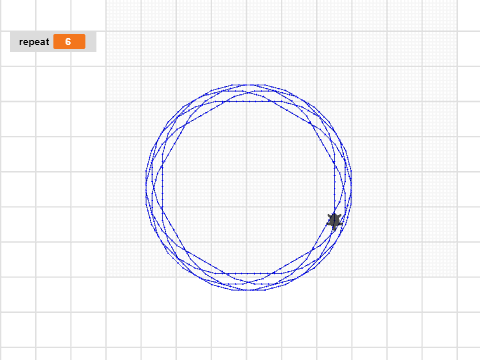Click the inner hexagon's top horizontal line
Viewport: 480px width, 360px height.
point(248,101)
